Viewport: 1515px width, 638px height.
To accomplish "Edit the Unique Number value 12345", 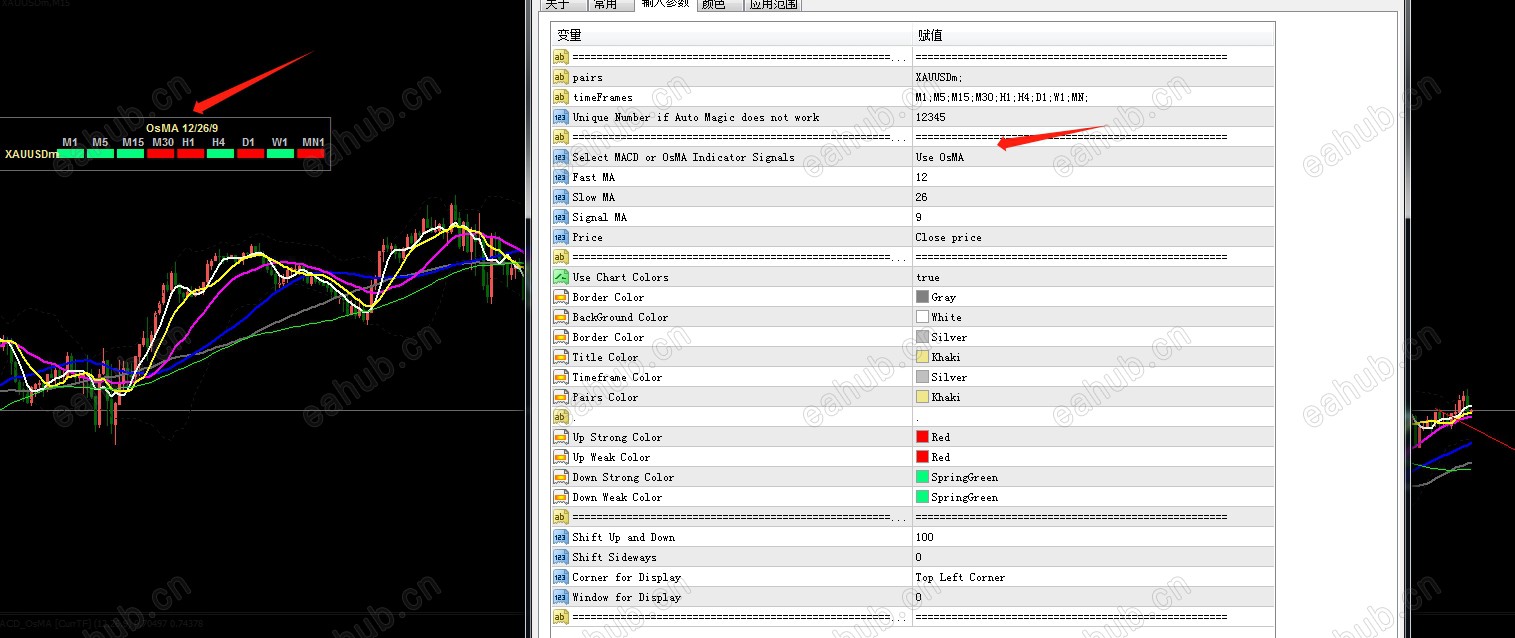I will point(1093,117).
